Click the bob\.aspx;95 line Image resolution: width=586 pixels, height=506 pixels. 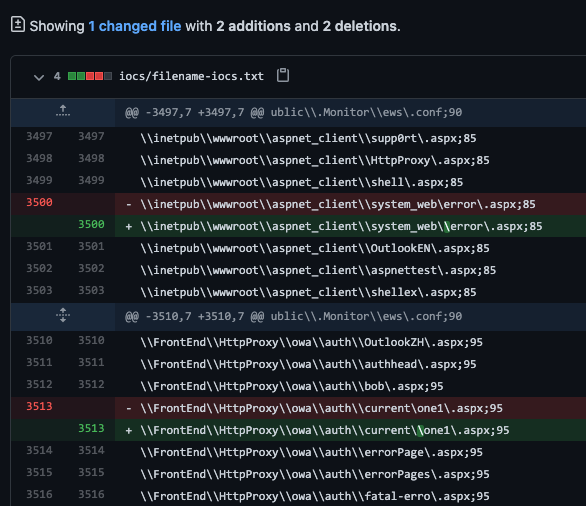(292, 386)
